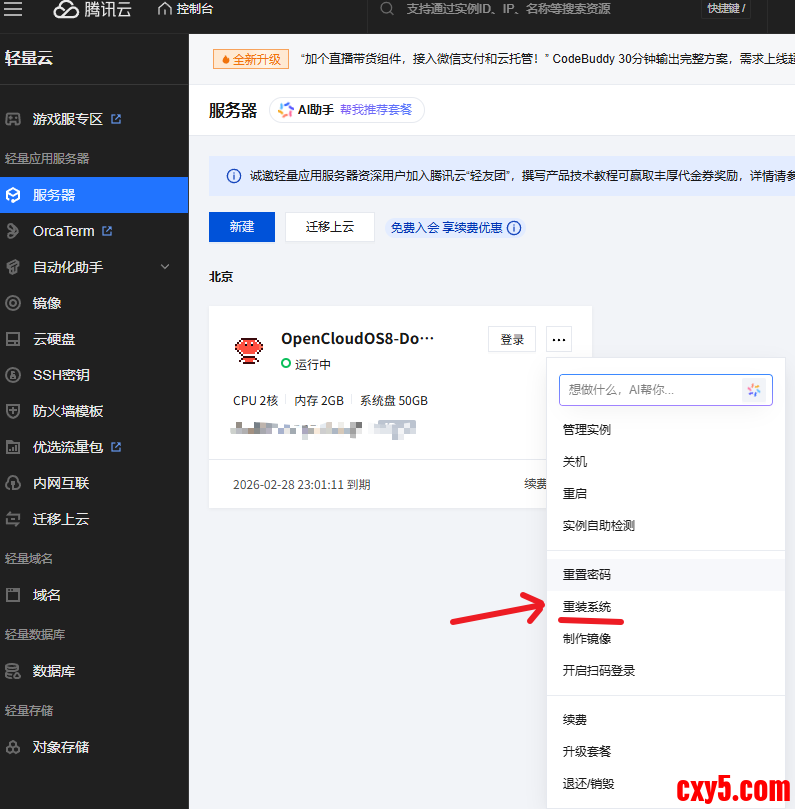Click the 云硬盘 disk icon

[x=13, y=339]
